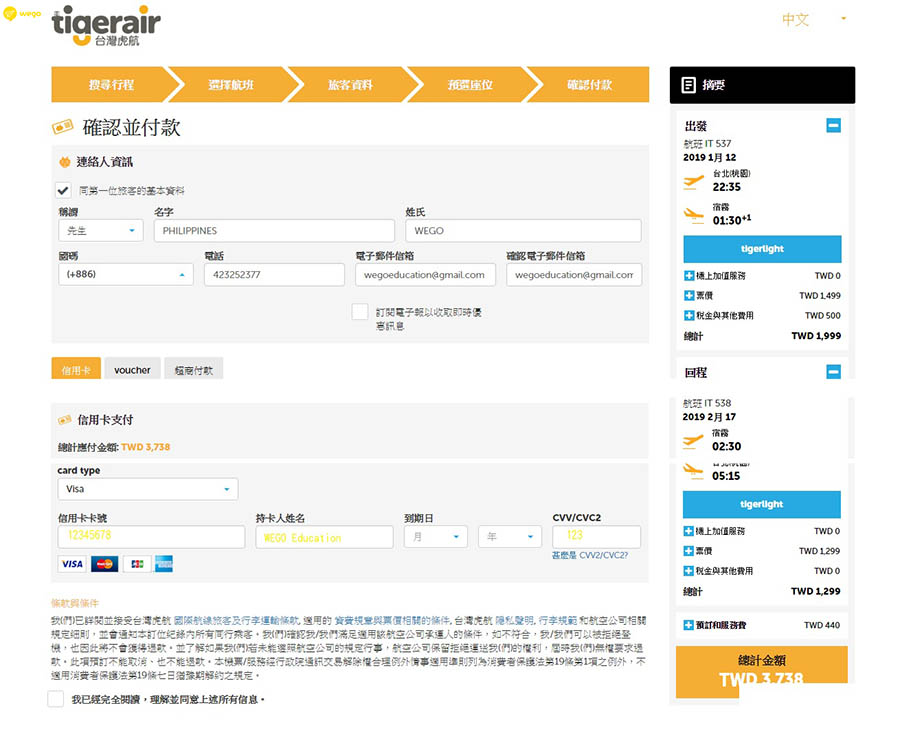The height and width of the screenshot is (736, 900).
Task: Click the landing plane icon at 05:15
Action: tap(693, 471)
